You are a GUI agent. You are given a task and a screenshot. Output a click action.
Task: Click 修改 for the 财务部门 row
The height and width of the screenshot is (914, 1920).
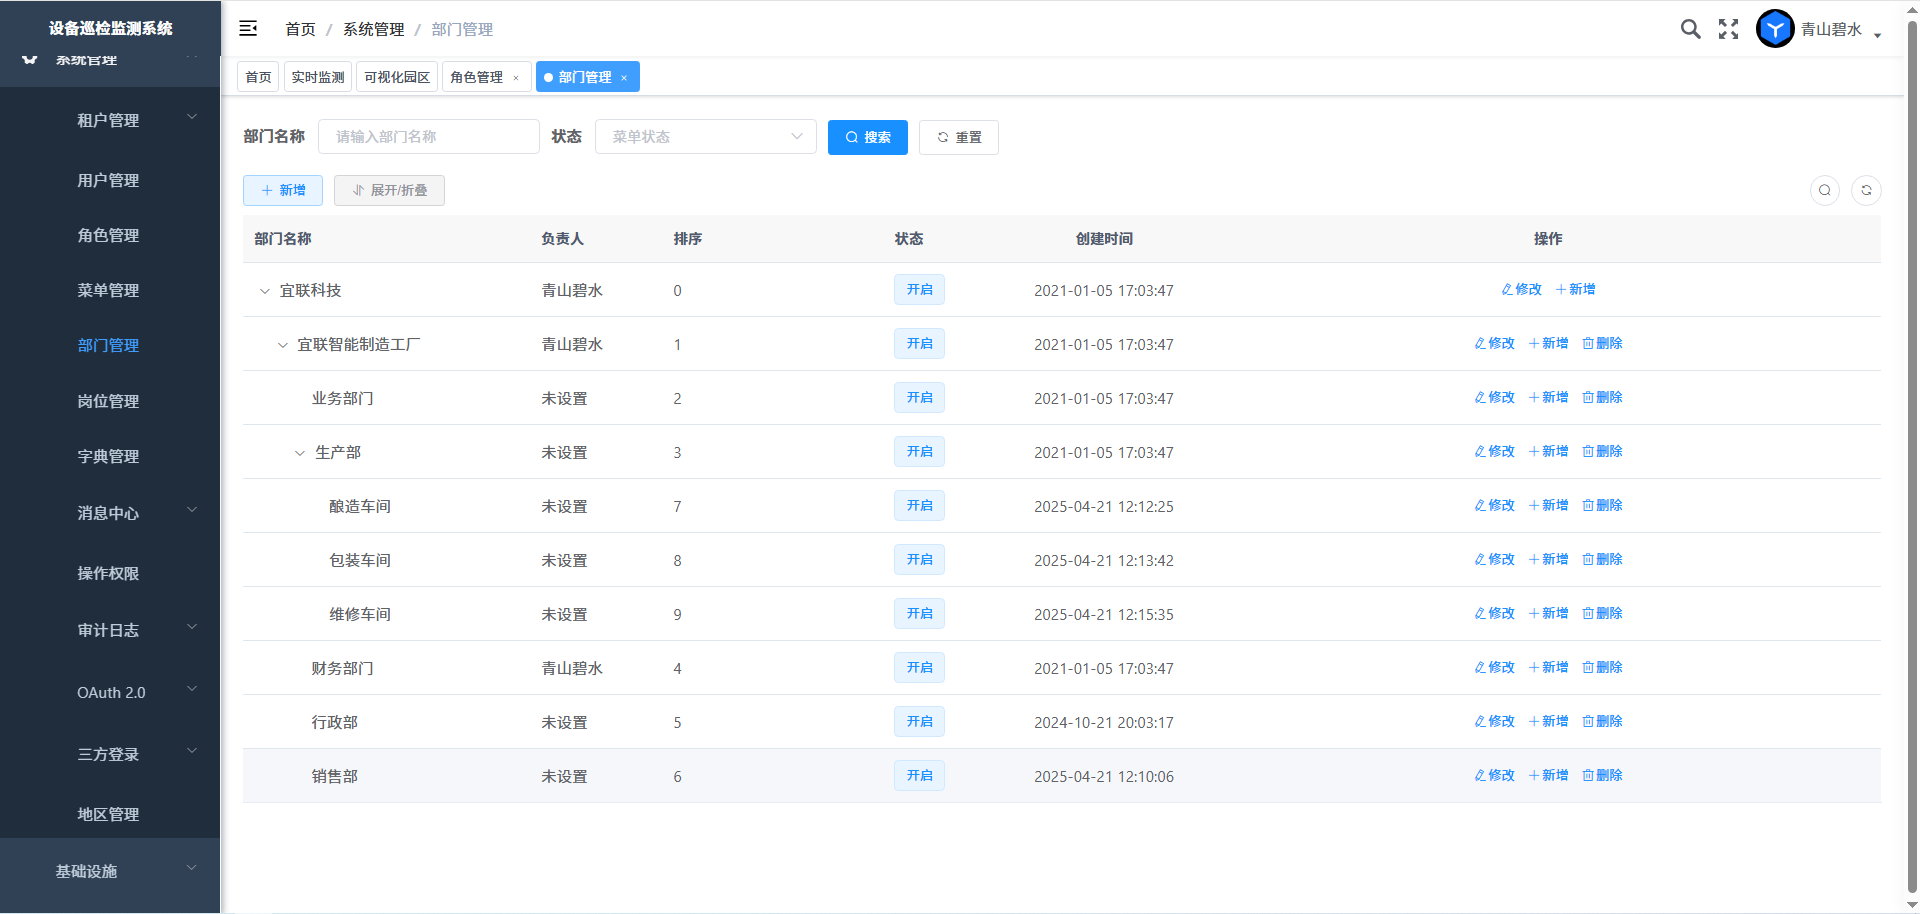pyautogui.click(x=1494, y=667)
